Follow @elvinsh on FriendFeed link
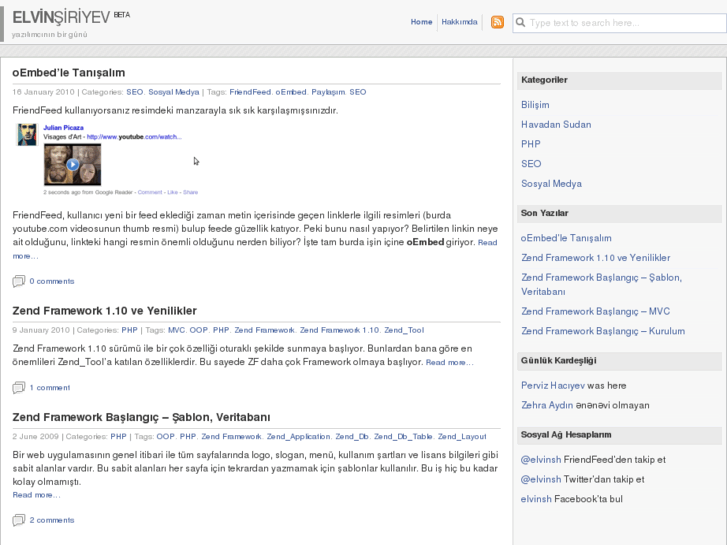 point(541,460)
